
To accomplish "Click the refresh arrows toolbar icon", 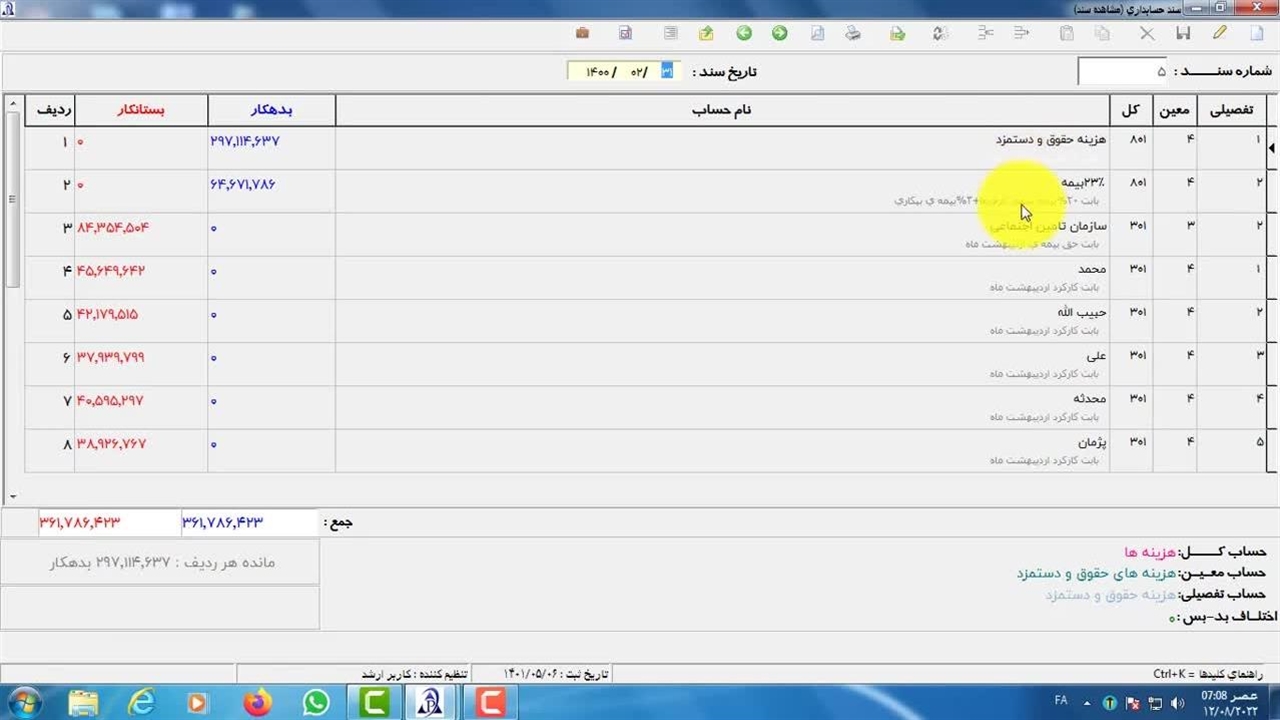I will [939, 33].
